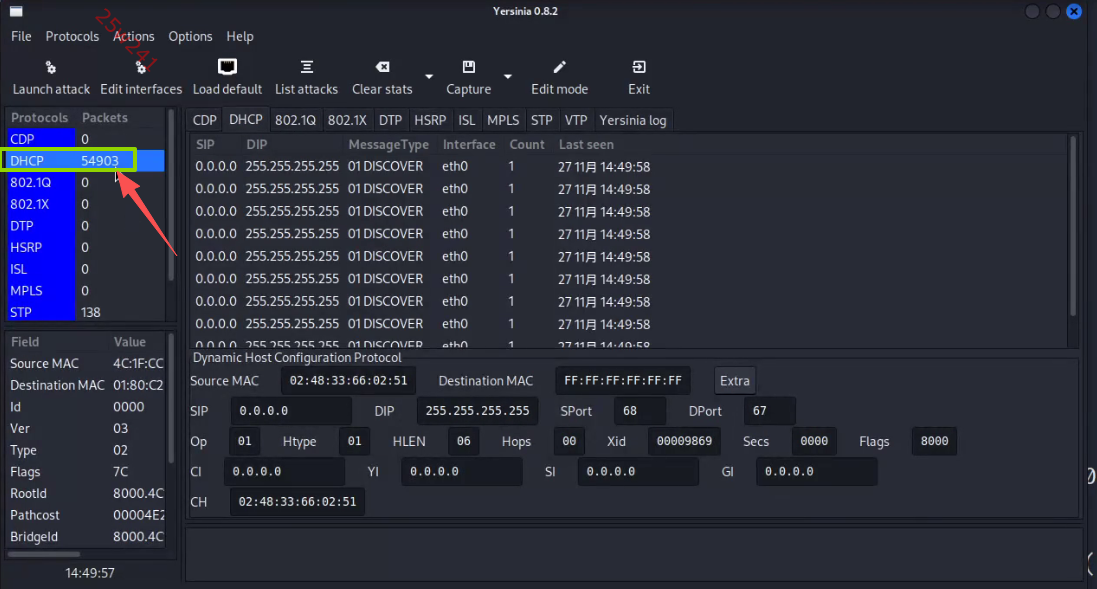
Task: Click the GI address field
Action: [816, 471]
